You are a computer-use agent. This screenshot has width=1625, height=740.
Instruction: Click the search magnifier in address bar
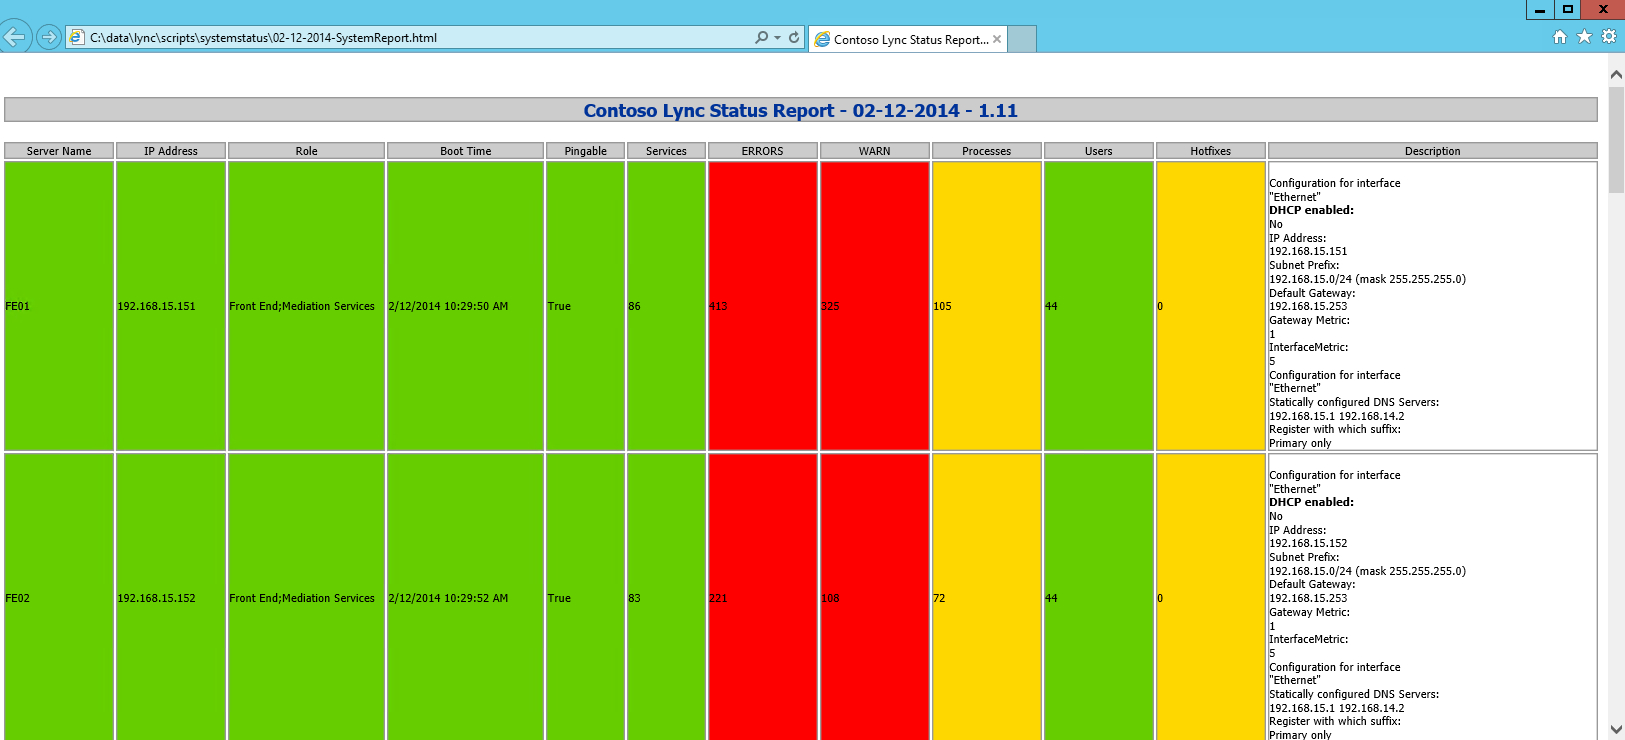click(x=762, y=37)
